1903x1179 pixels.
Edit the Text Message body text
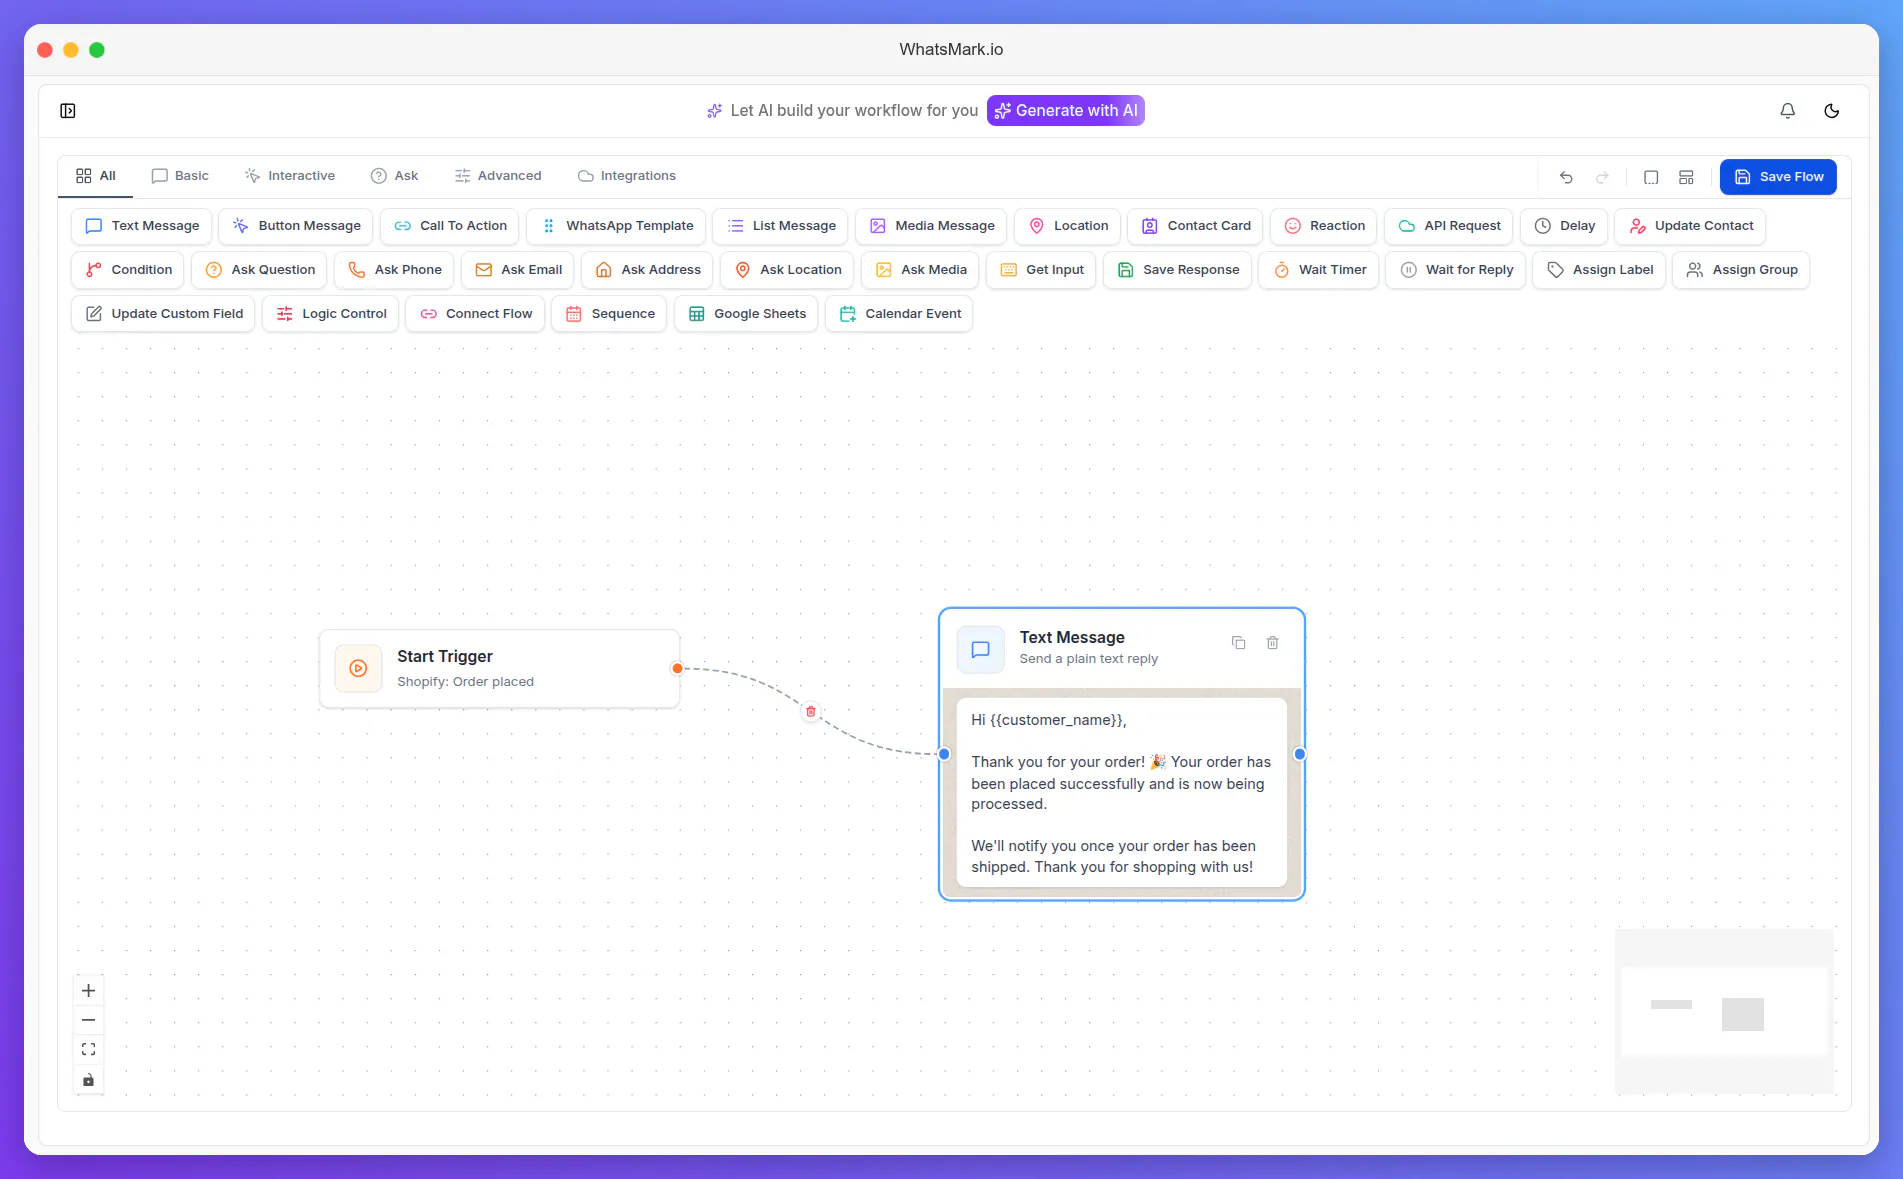click(x=1121, y=793)
